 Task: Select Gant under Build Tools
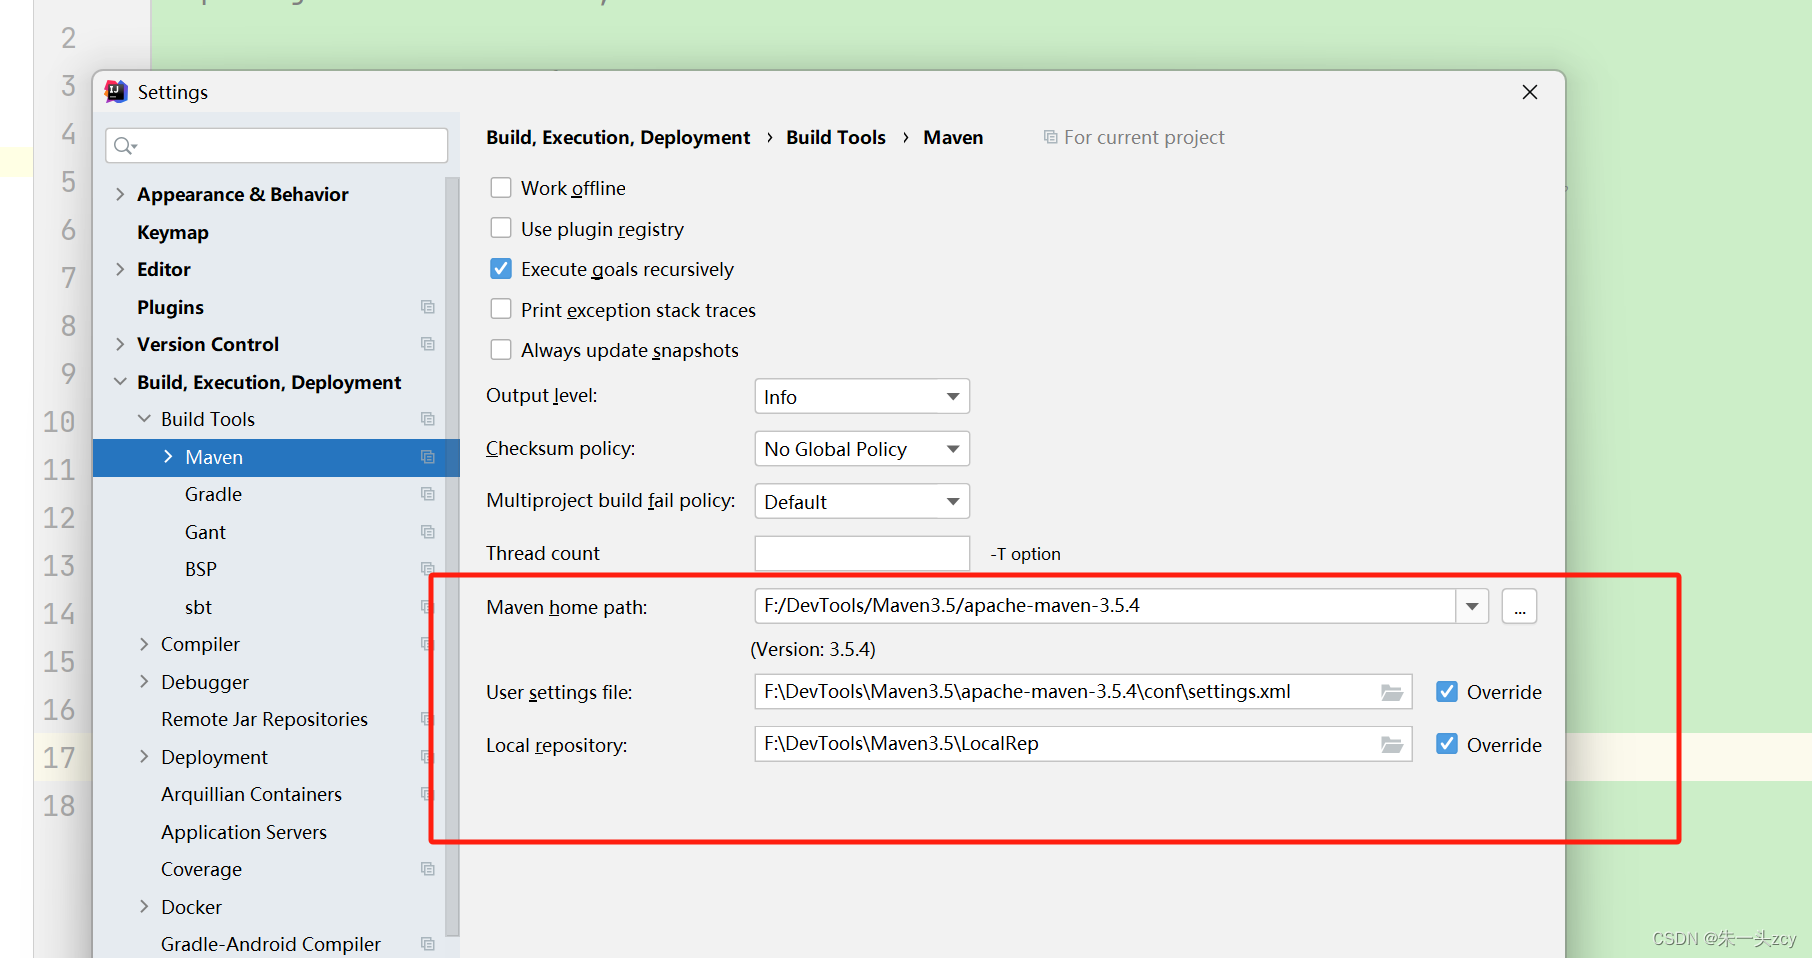[x=205, y=532]
